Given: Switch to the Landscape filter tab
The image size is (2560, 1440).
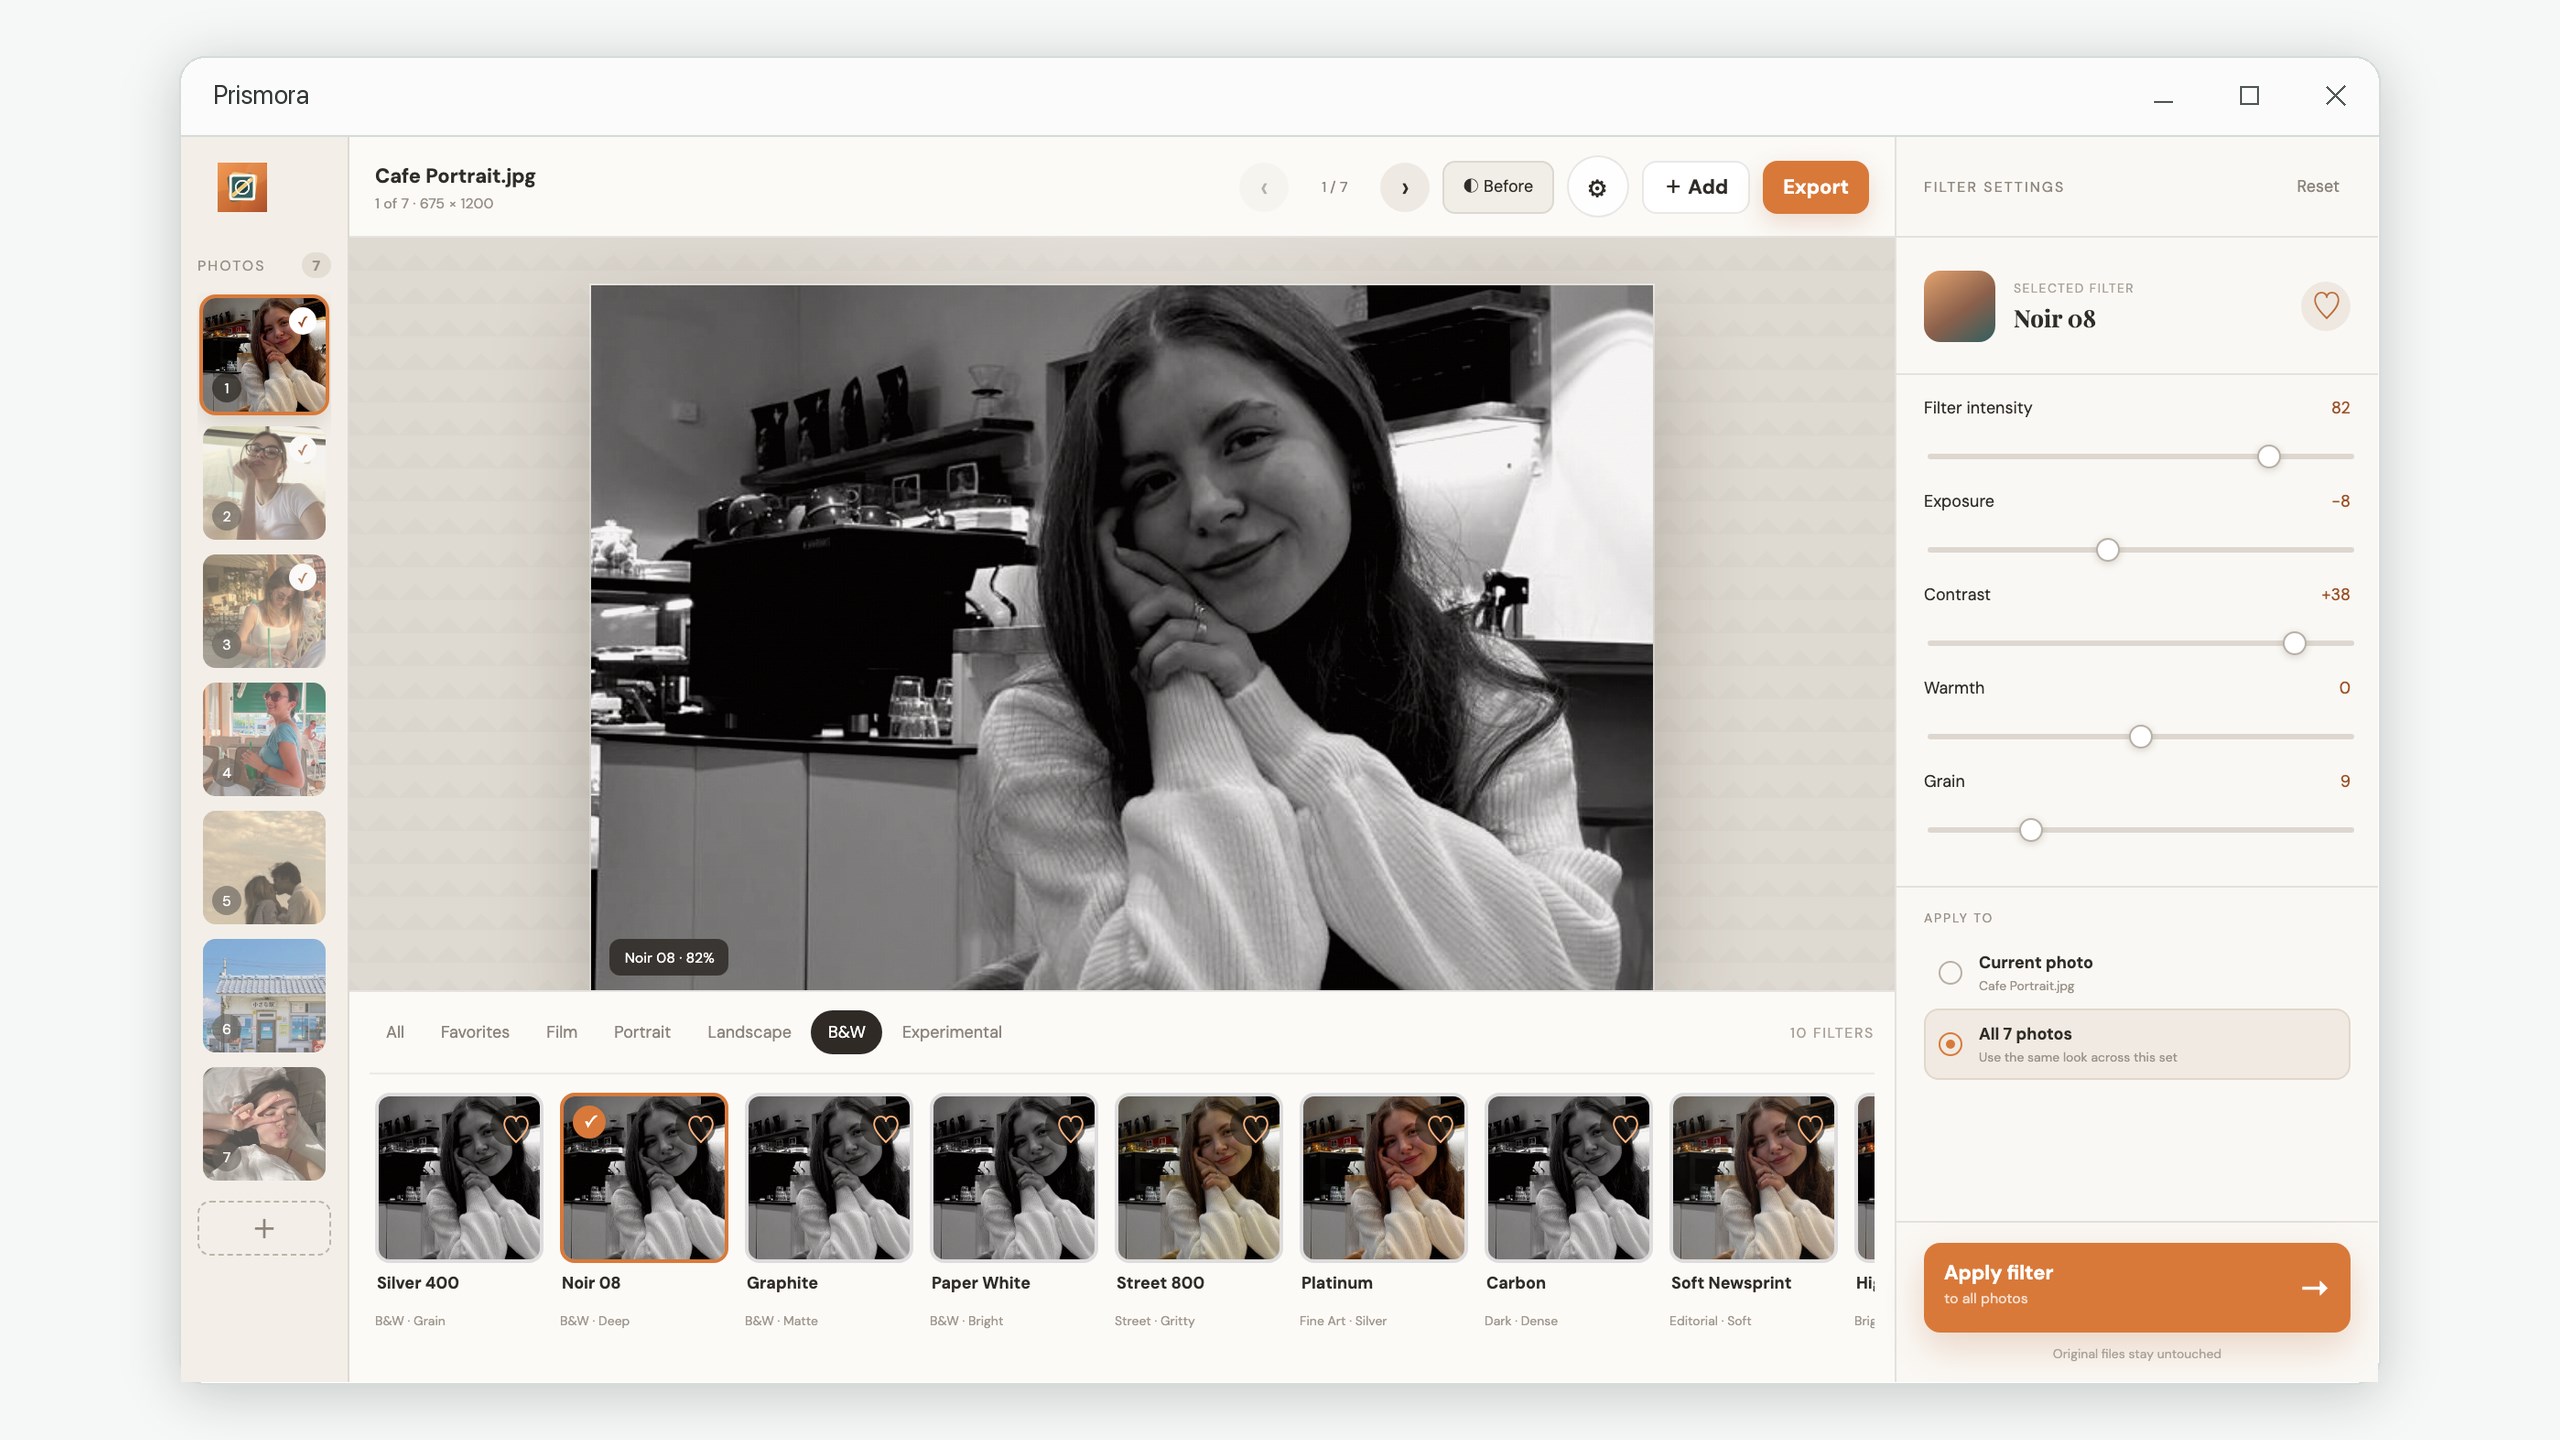Looking at the screenshot, I should pyautogui.click(x=749, y=1032).
